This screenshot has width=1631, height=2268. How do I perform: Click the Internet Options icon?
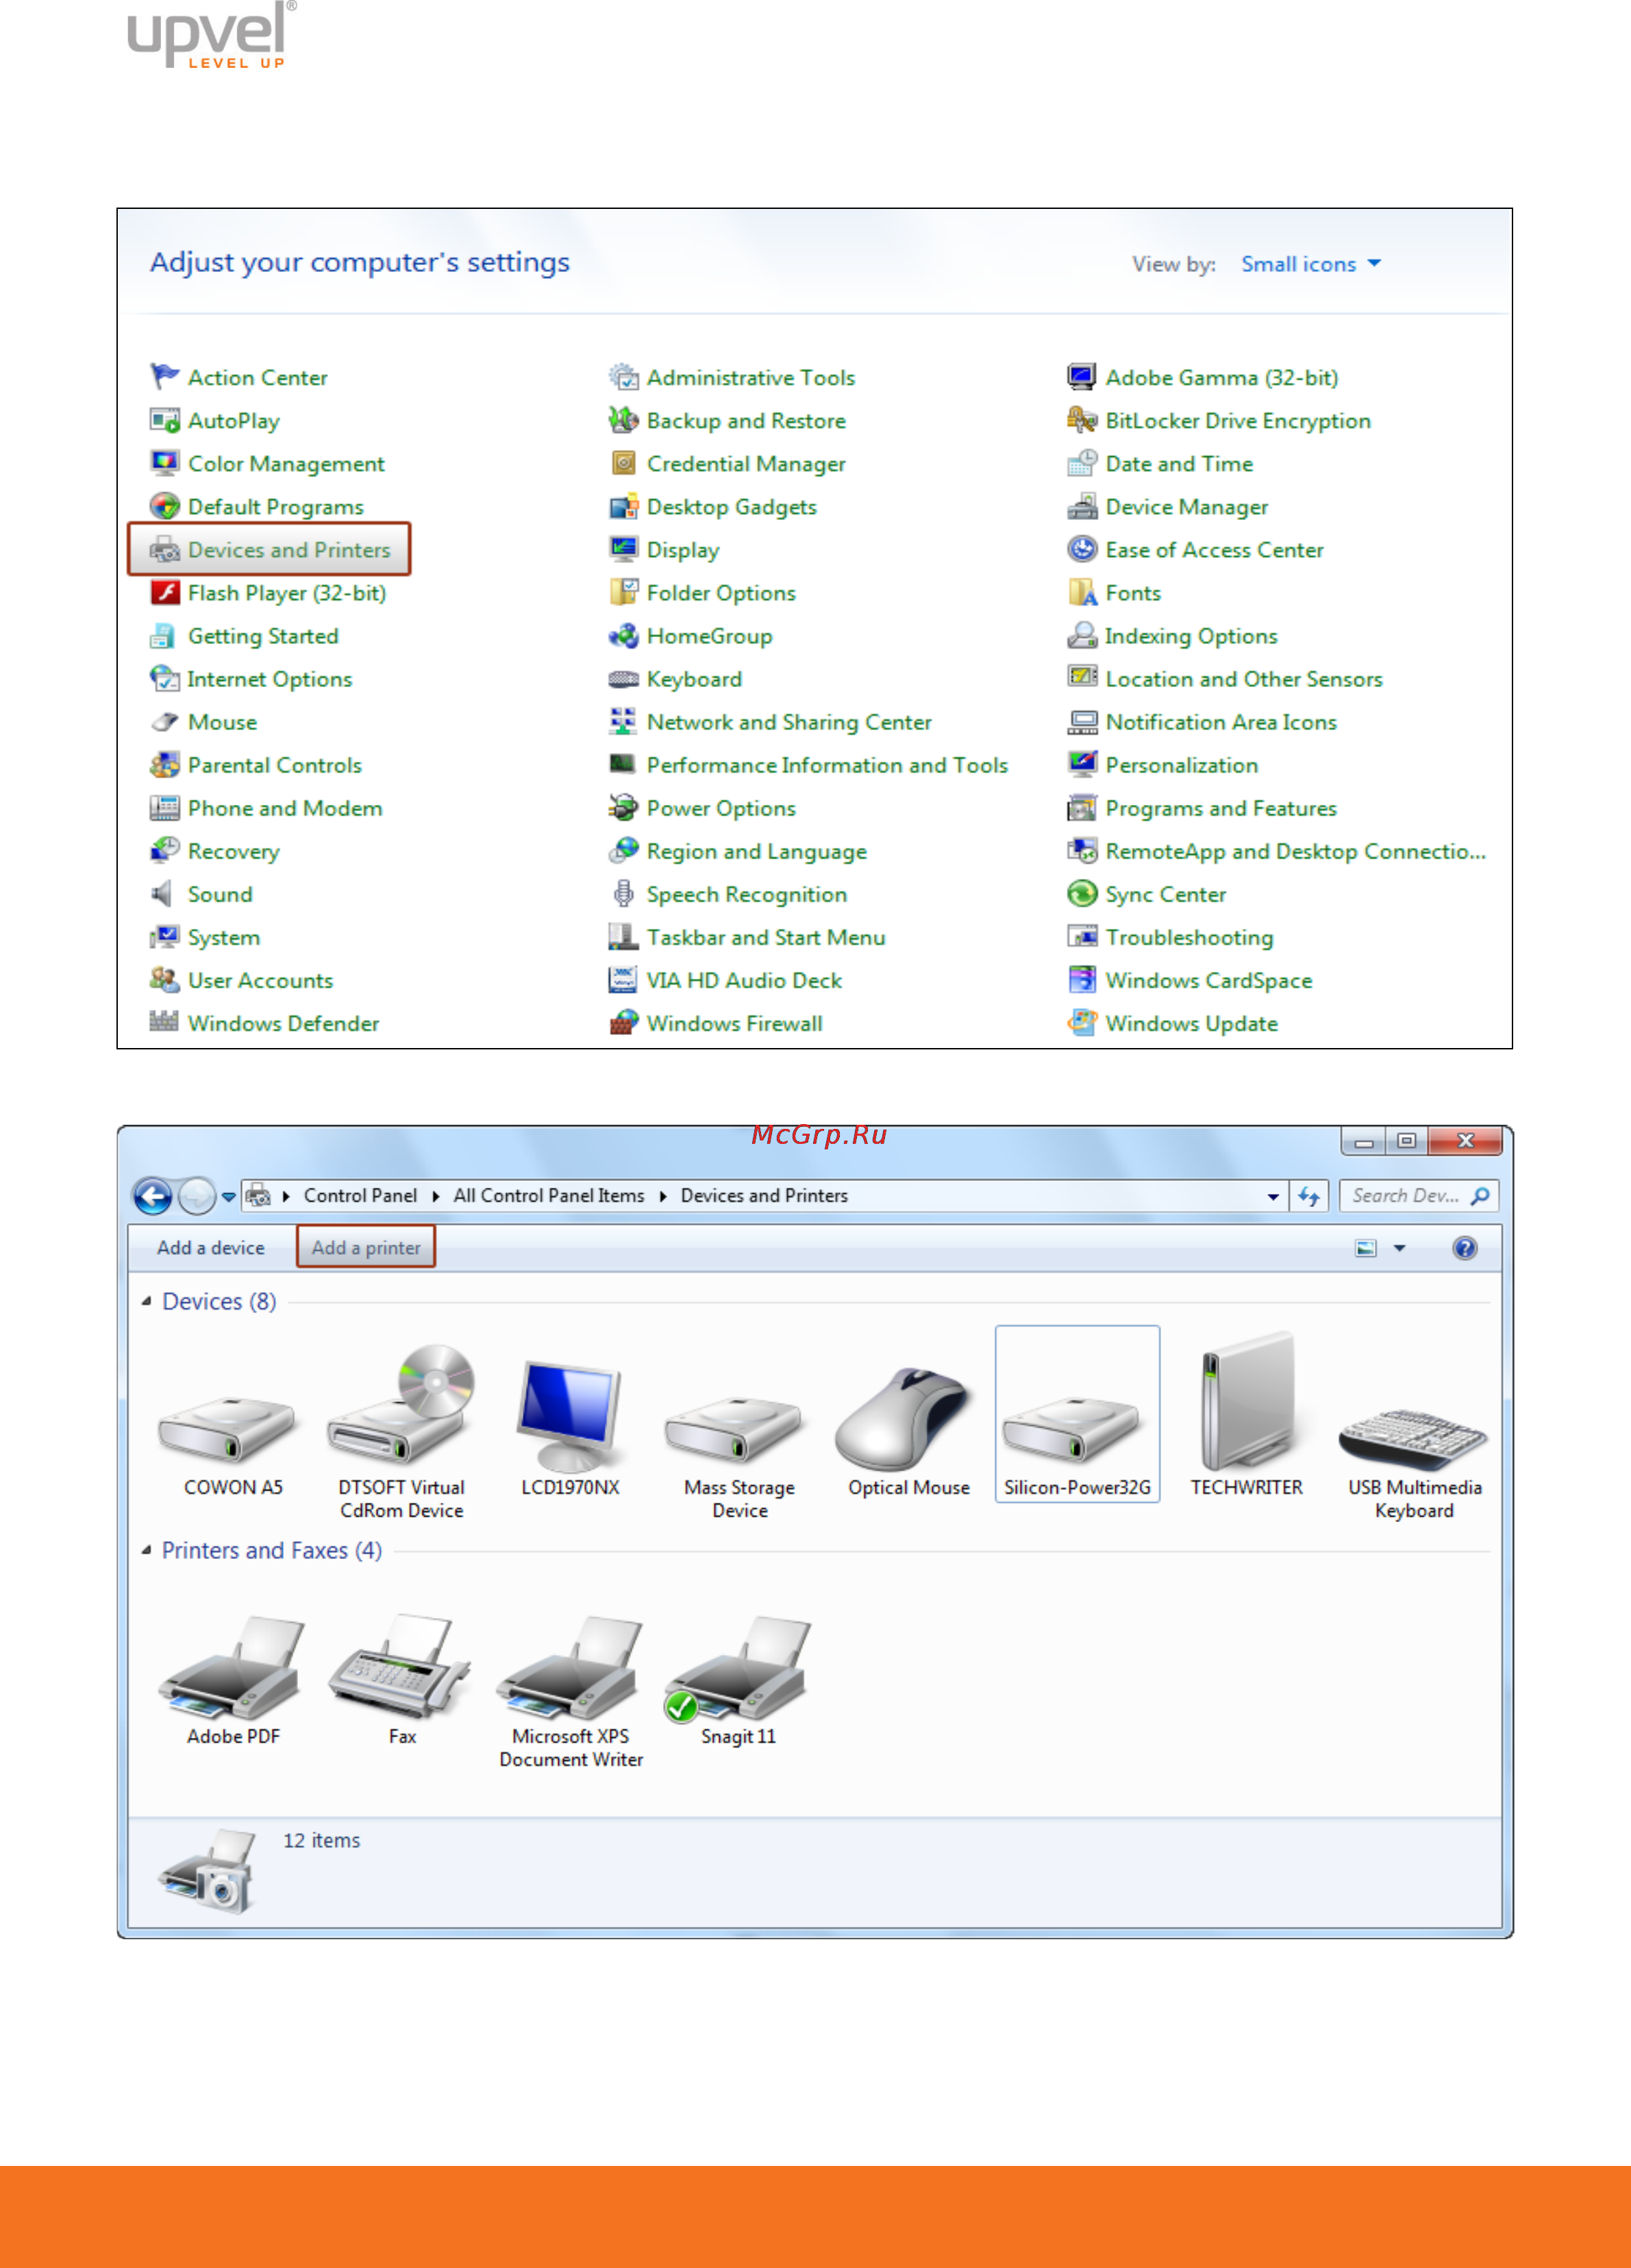coord(164,678)
